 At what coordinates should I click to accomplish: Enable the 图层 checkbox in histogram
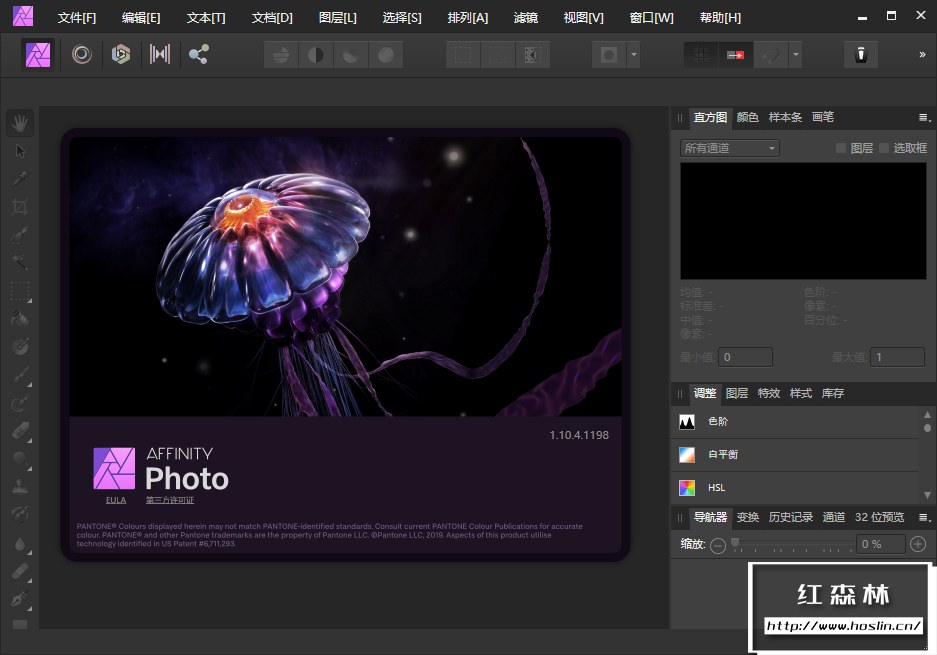pyautogui.click(x=841, y=148)
